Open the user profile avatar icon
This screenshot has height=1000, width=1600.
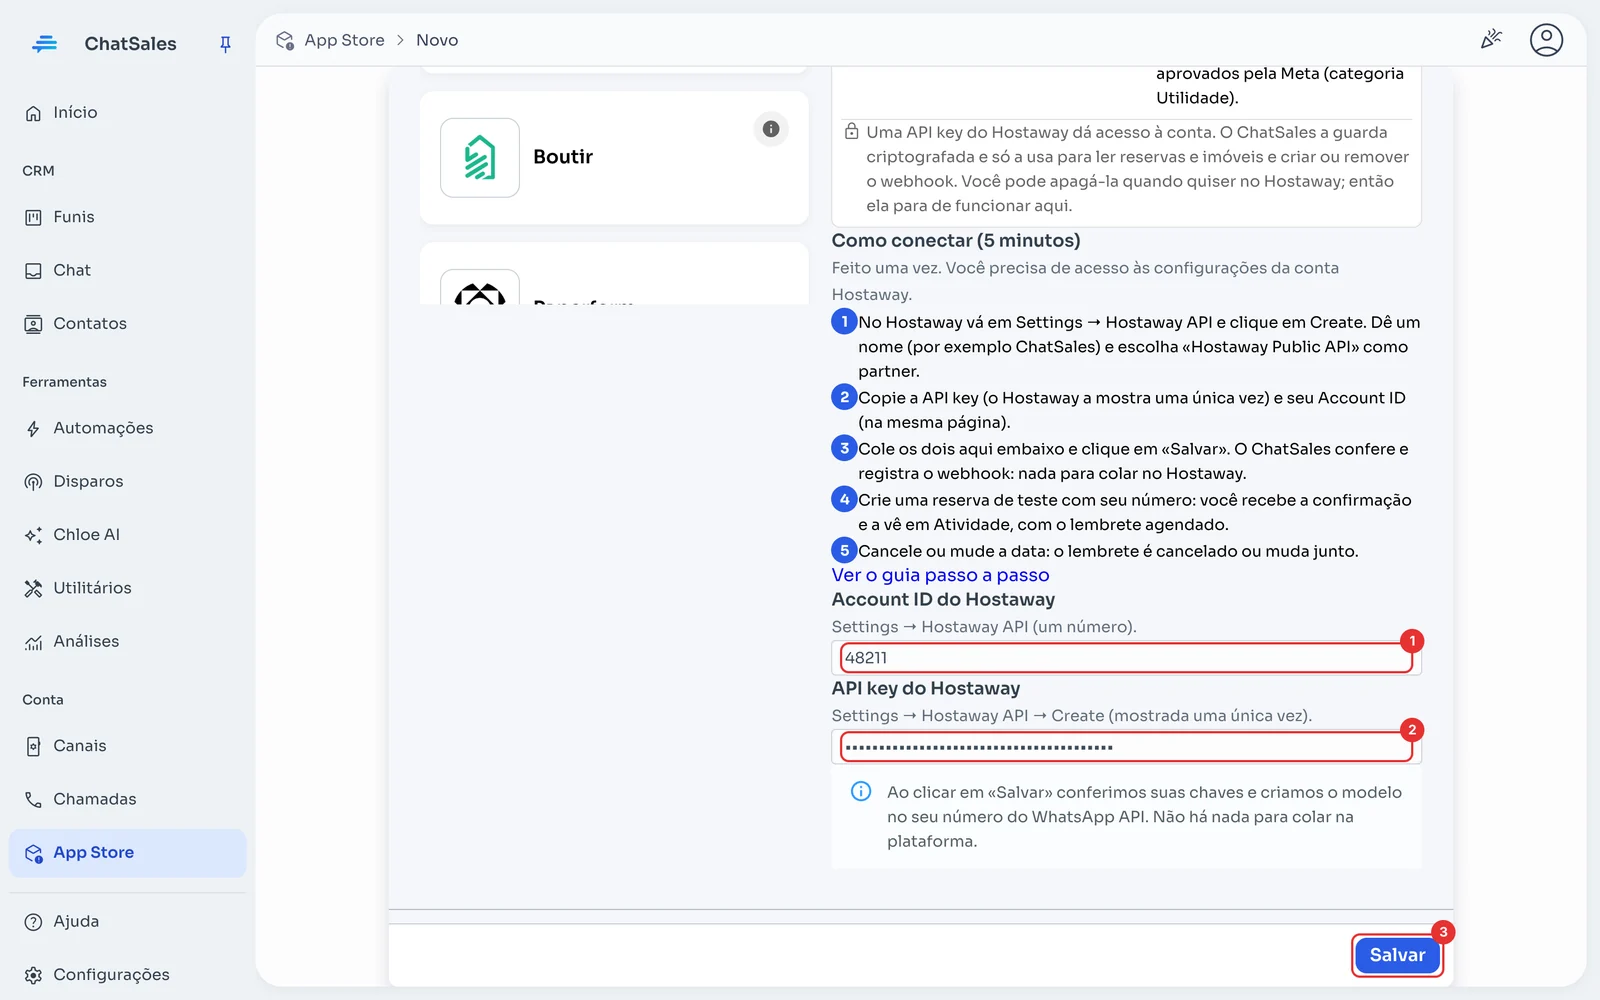(1546, 40)
